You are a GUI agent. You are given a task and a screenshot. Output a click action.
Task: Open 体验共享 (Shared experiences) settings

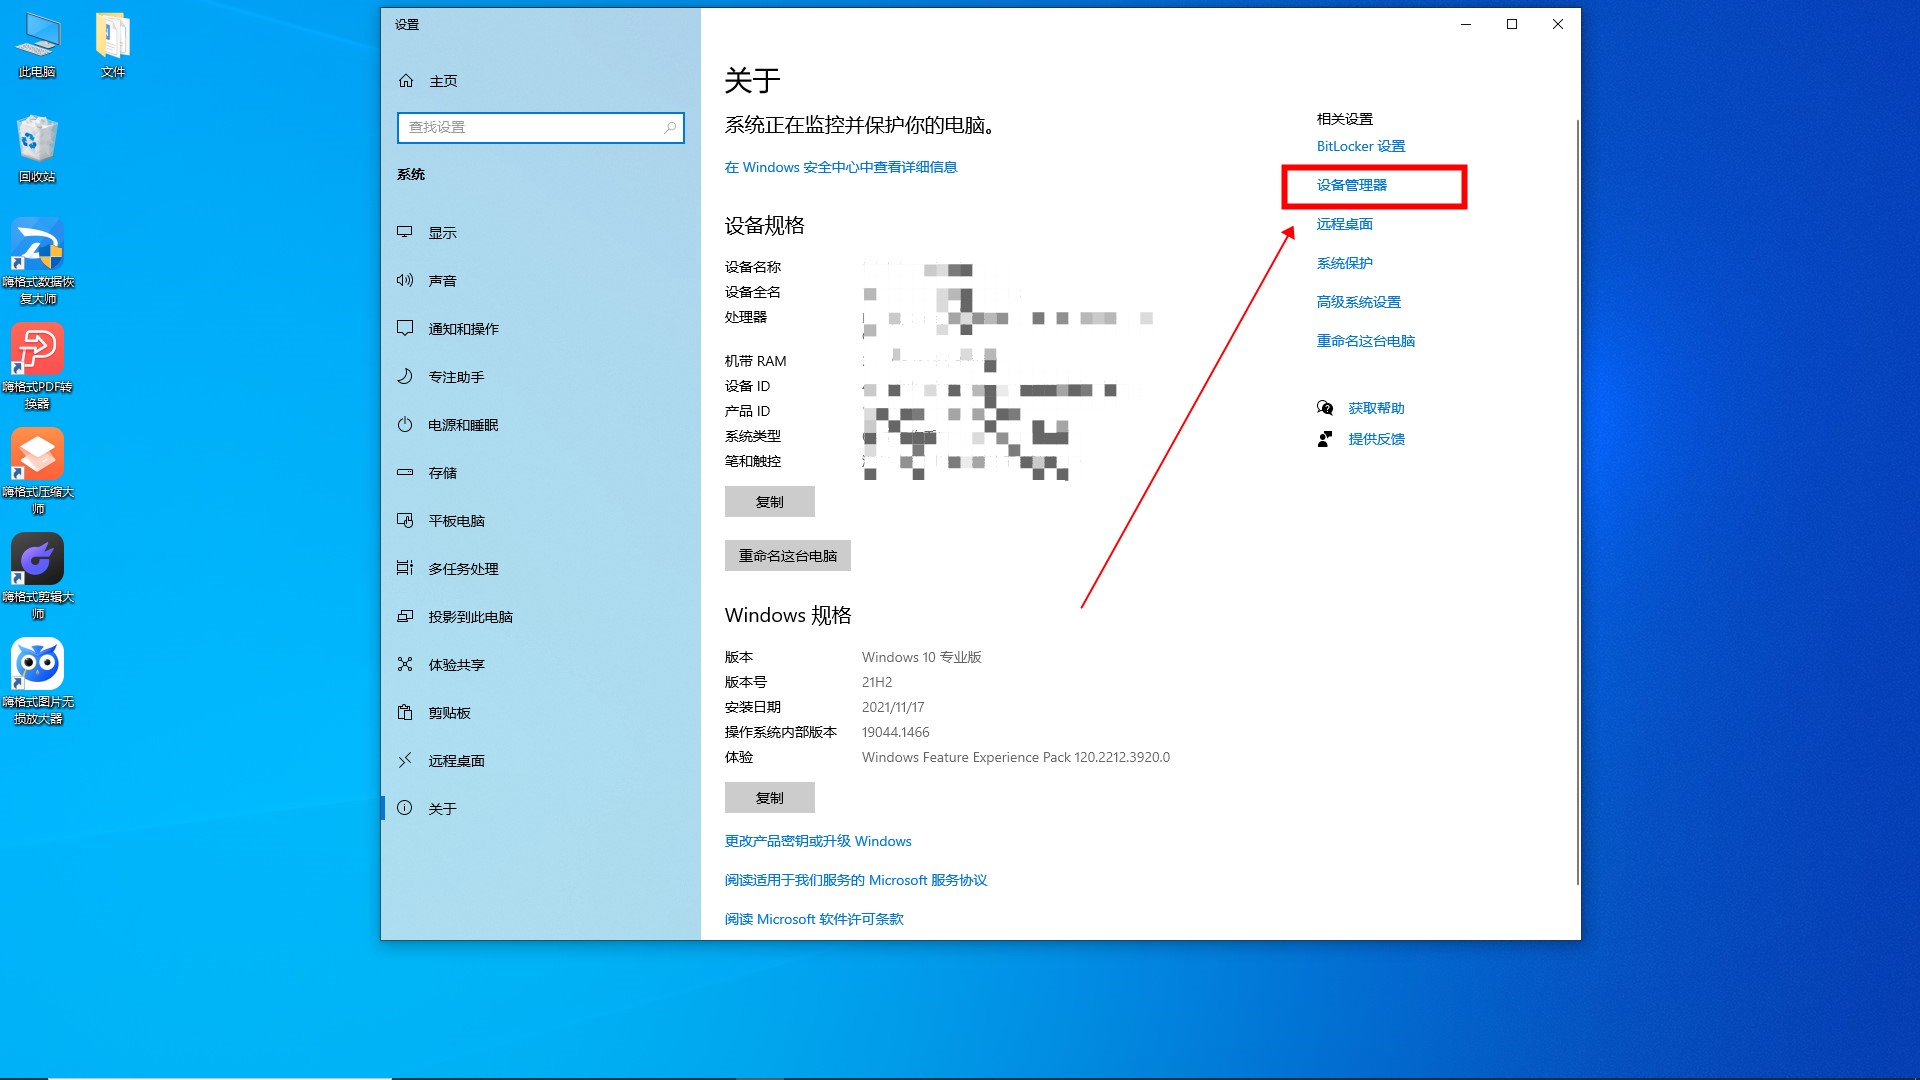coord(457,664)
